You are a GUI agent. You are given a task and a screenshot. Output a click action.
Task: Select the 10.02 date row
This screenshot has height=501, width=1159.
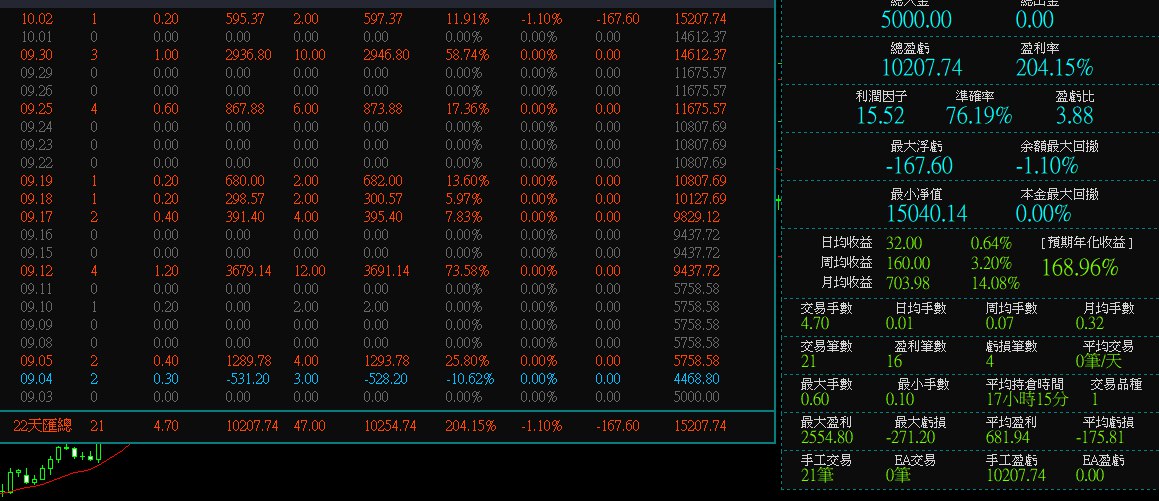[x=373, y=18]
